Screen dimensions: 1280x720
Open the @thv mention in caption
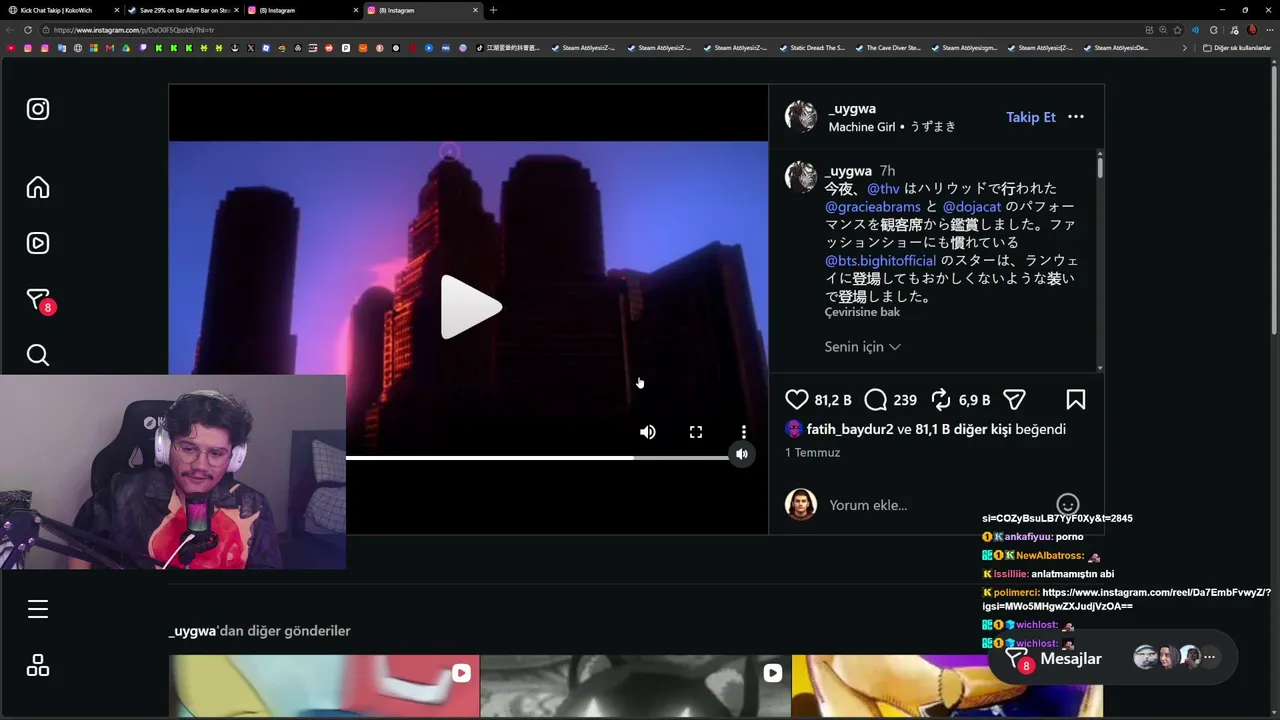coord(883,188)
